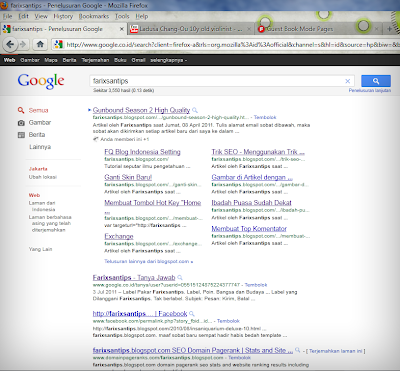Switch to the Ladusa Chang-Ou violinist tab
This screenshot has height=371, width=400.
click(x=191, y=29)
